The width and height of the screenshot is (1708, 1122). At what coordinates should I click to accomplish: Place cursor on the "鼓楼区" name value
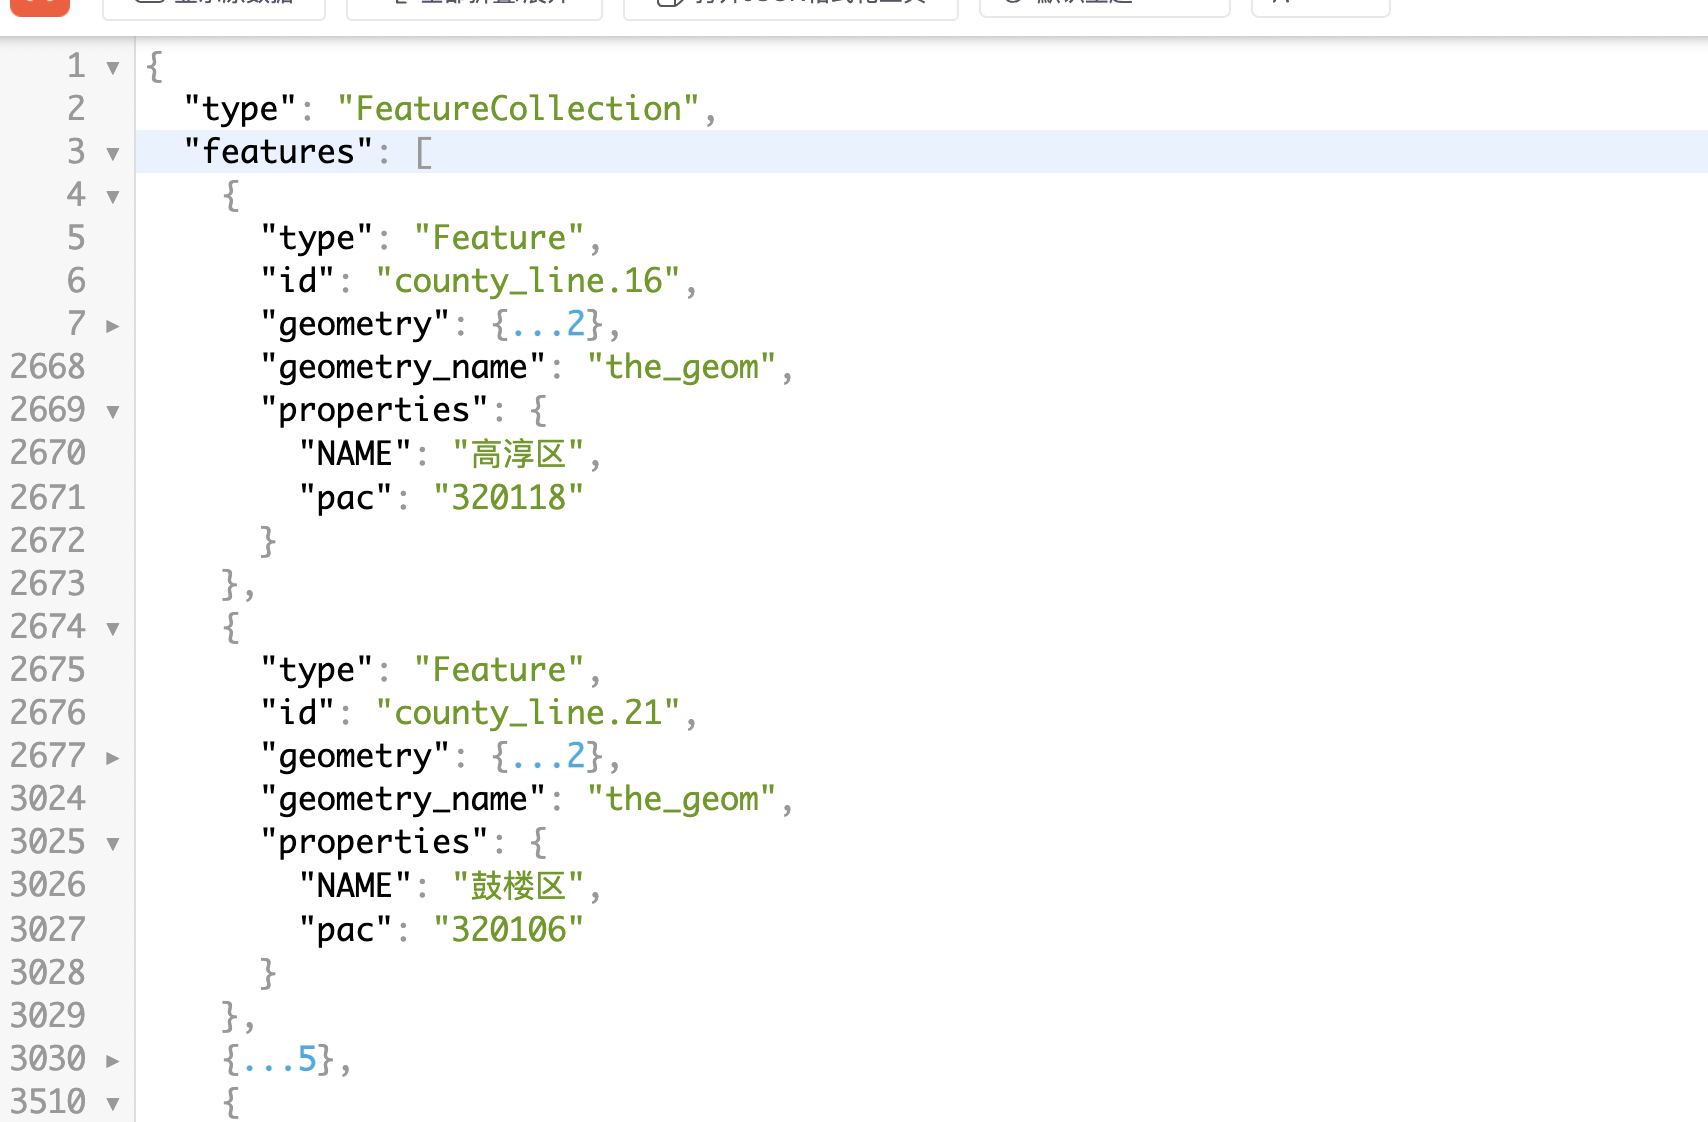click(518, 886)
